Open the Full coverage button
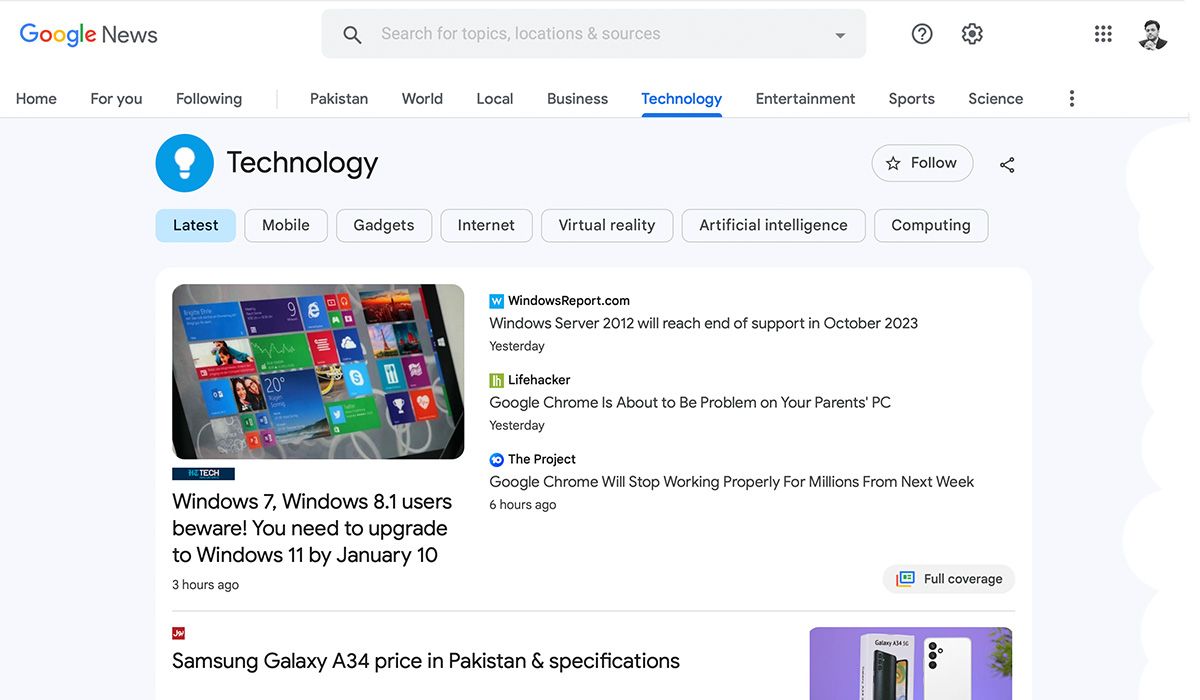This screenshot has height=700, width=1200. [949, 579]
